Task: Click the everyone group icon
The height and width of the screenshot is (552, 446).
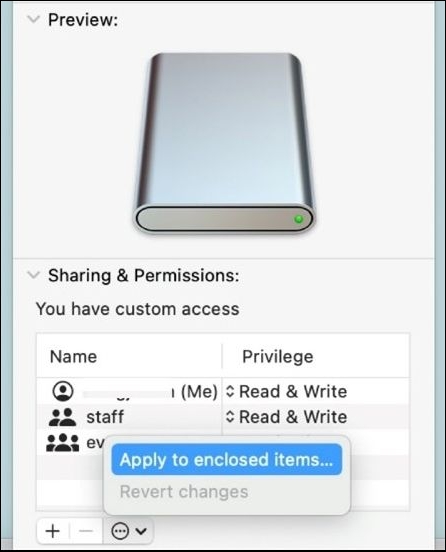Action: point(63,443)
